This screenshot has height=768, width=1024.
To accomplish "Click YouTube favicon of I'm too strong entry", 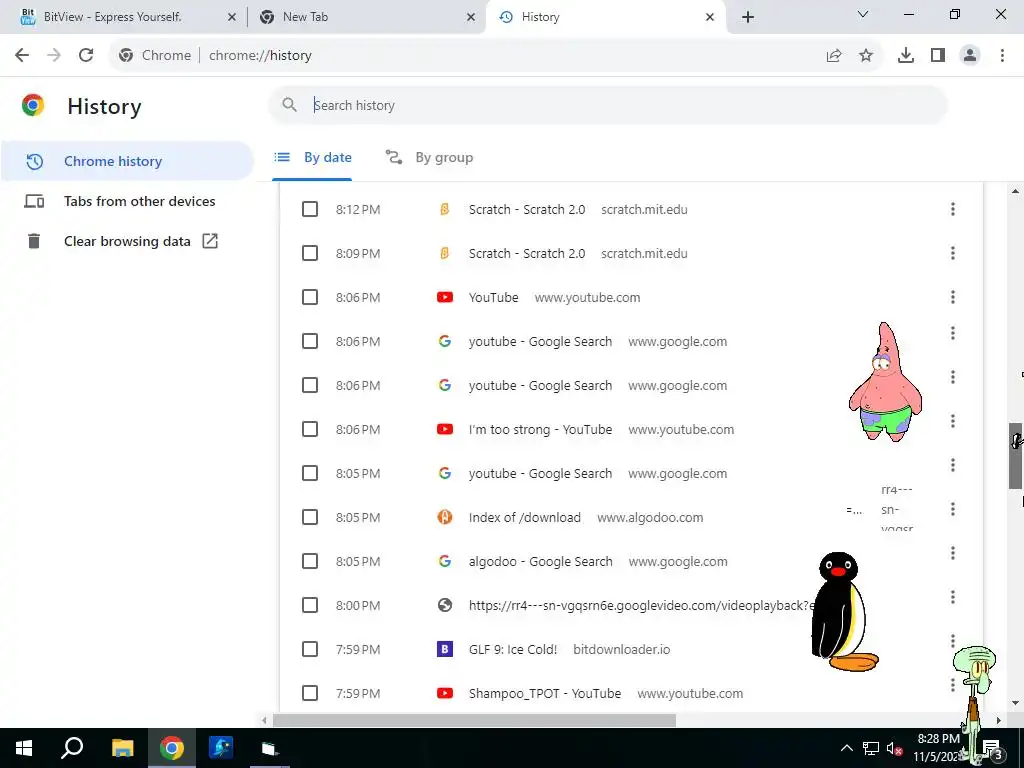I will 445,429.
